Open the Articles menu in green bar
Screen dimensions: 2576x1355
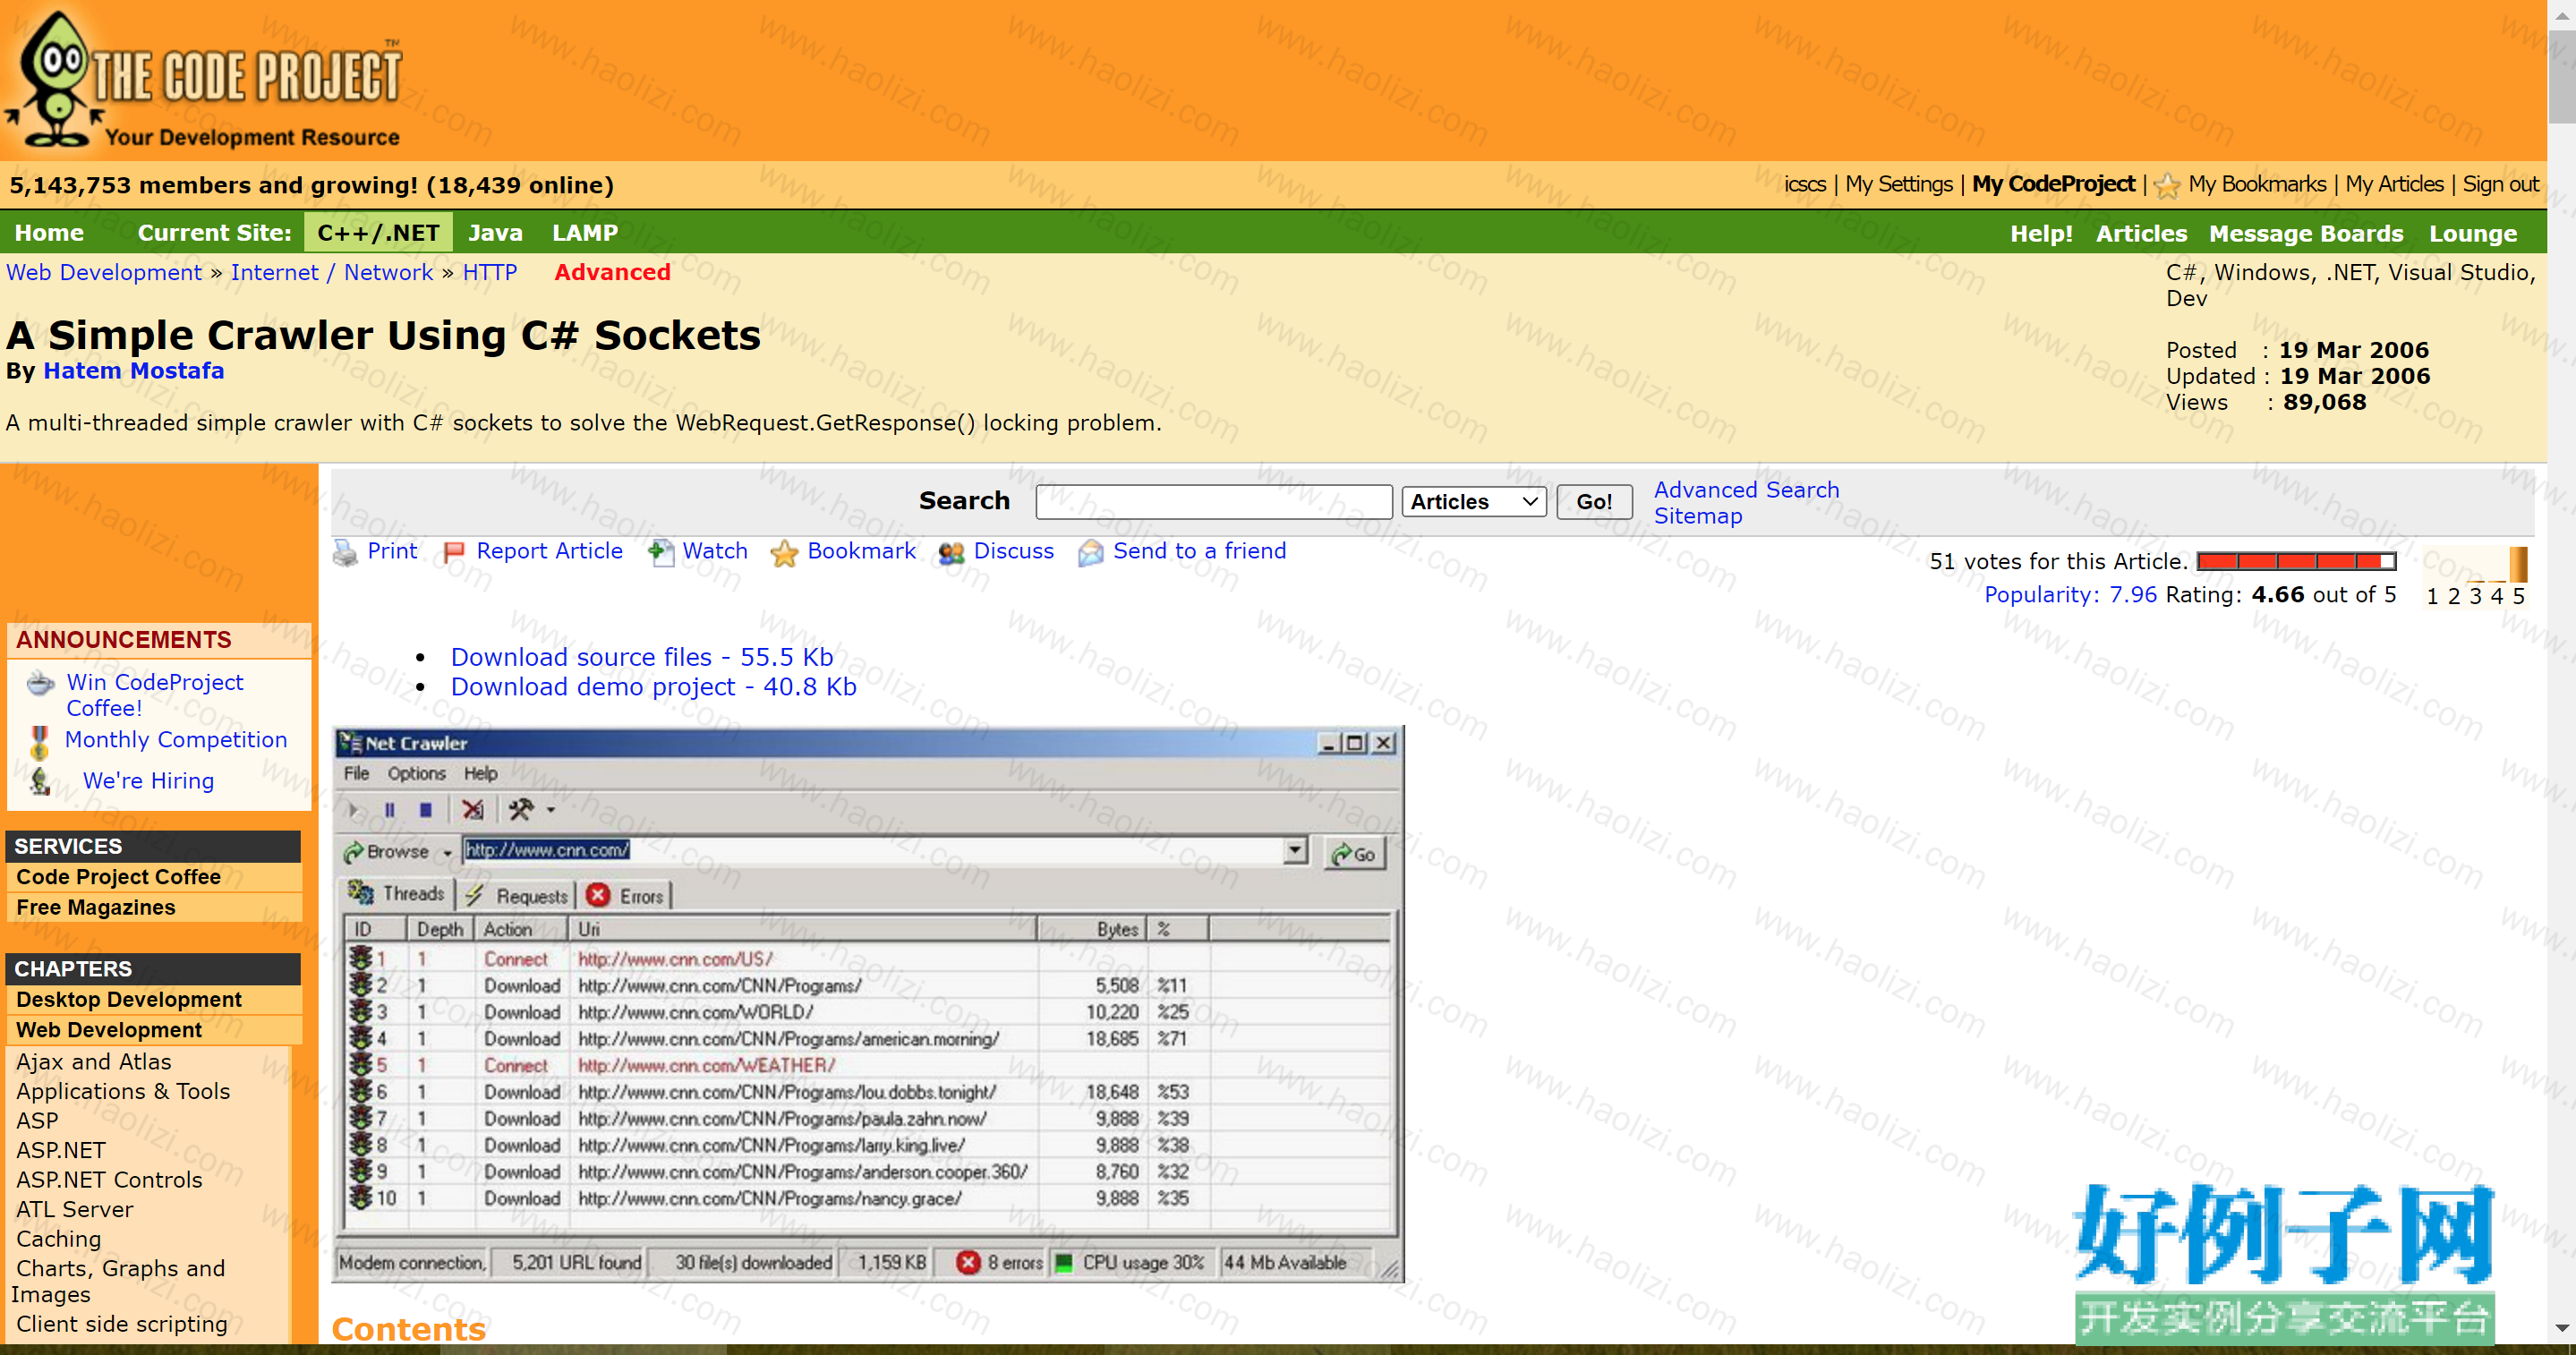coord(2141,234)
